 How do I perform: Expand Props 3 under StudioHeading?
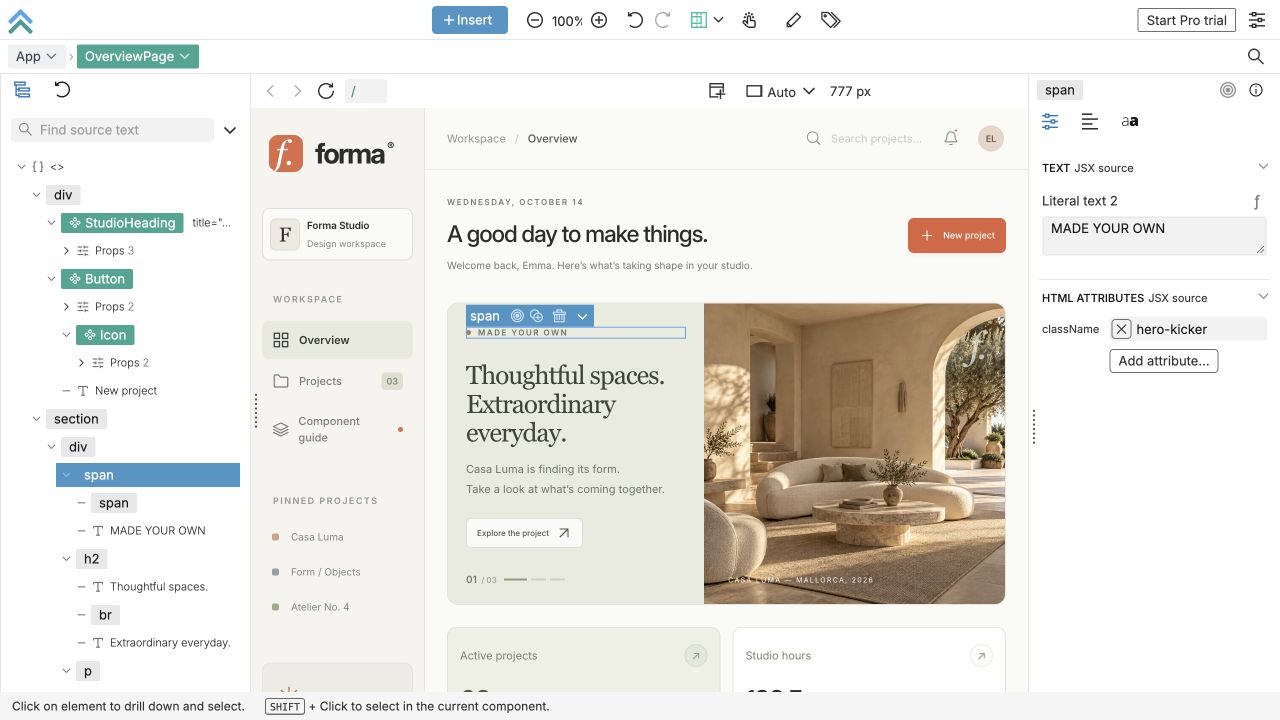tap(66, 251)
